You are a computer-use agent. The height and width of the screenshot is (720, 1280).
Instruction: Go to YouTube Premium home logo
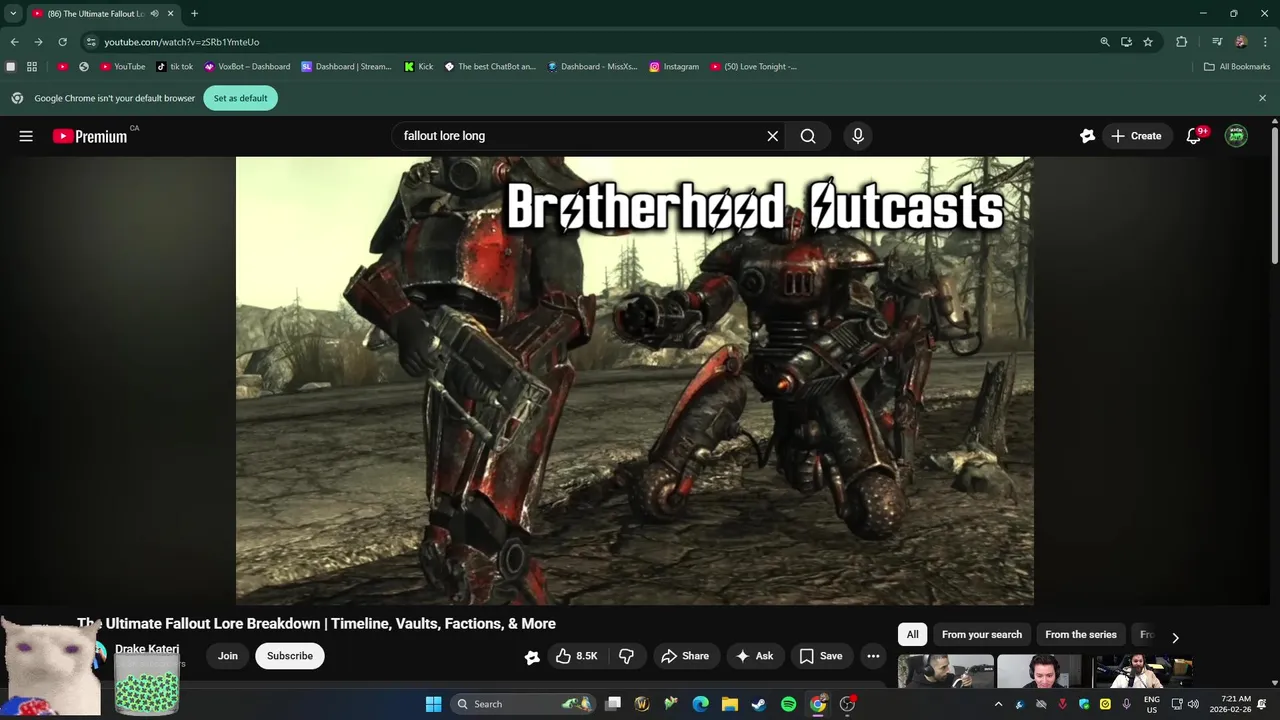90,136
